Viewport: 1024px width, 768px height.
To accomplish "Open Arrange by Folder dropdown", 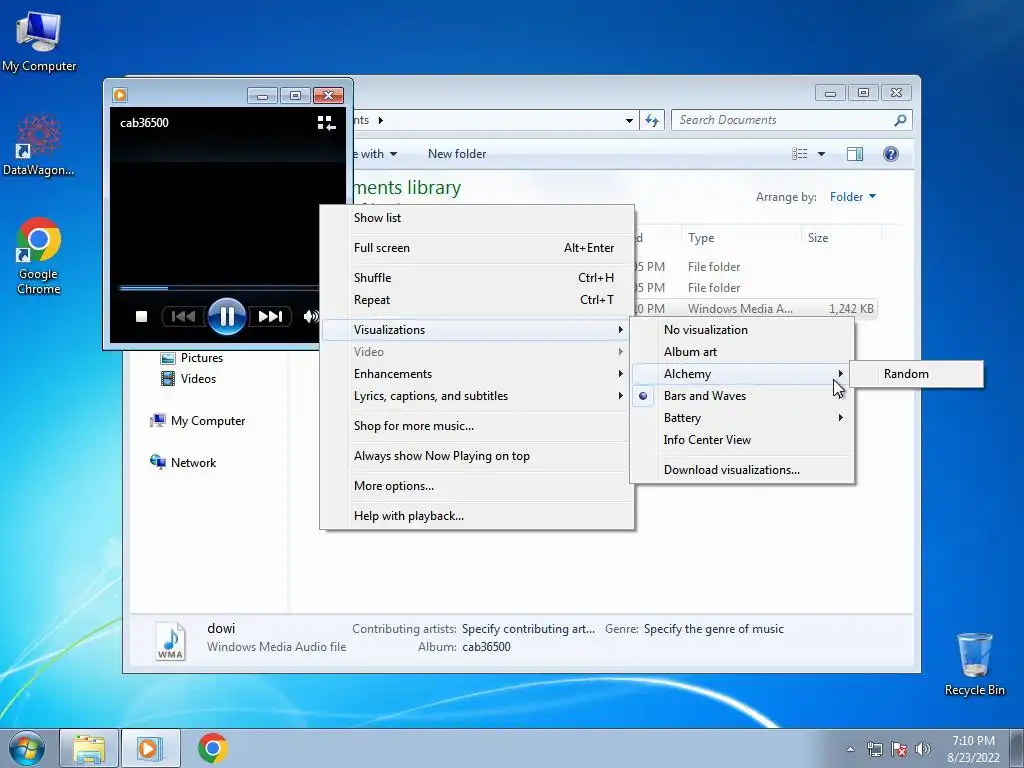I will click(x=852, y=197).
